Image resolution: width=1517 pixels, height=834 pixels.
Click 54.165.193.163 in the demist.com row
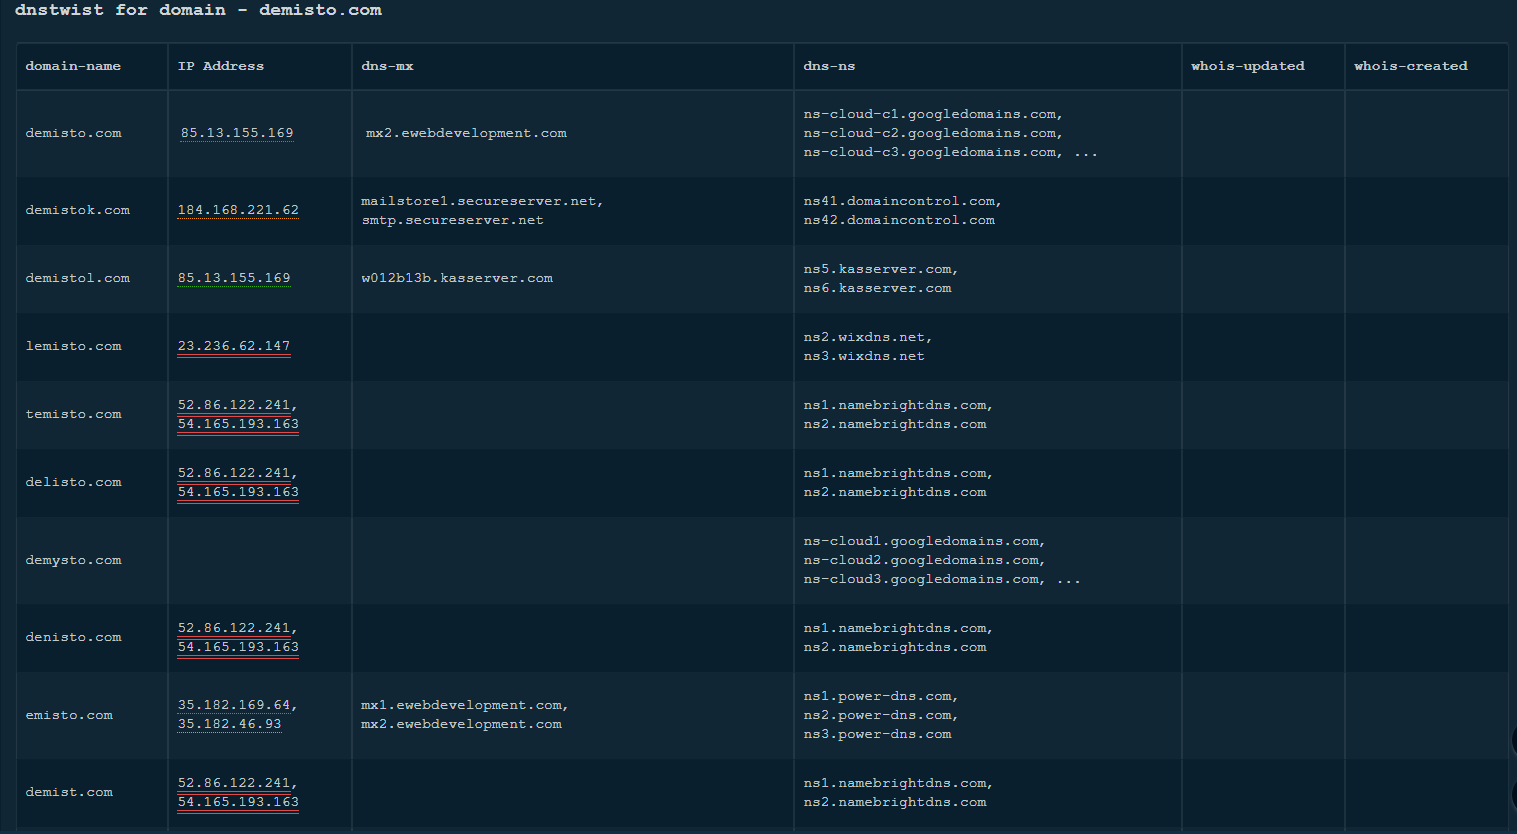click(x=238, y=802)
